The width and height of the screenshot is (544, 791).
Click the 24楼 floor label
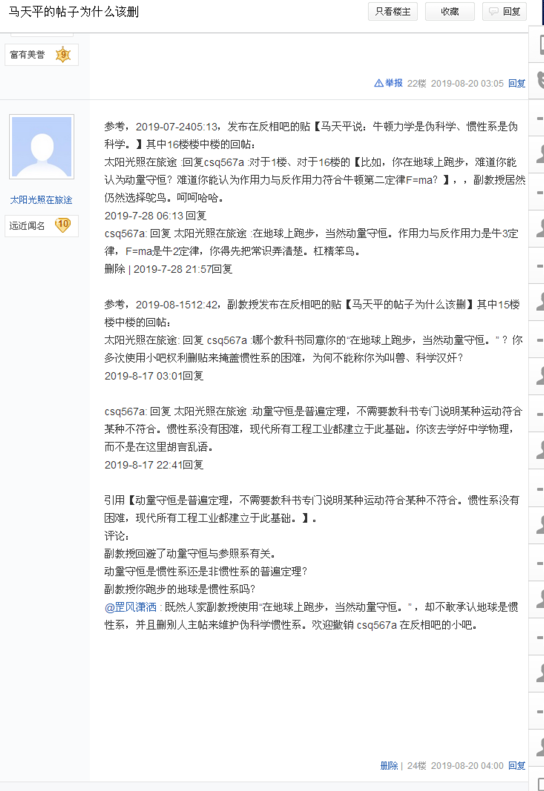[416, 766]
